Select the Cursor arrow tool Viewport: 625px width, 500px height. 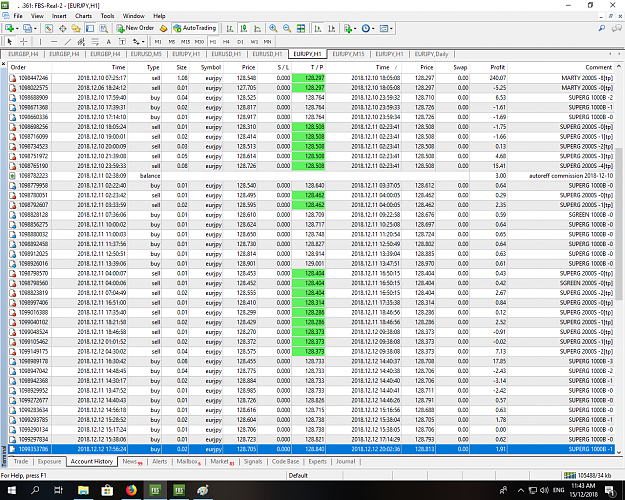(x=10, y=41)
